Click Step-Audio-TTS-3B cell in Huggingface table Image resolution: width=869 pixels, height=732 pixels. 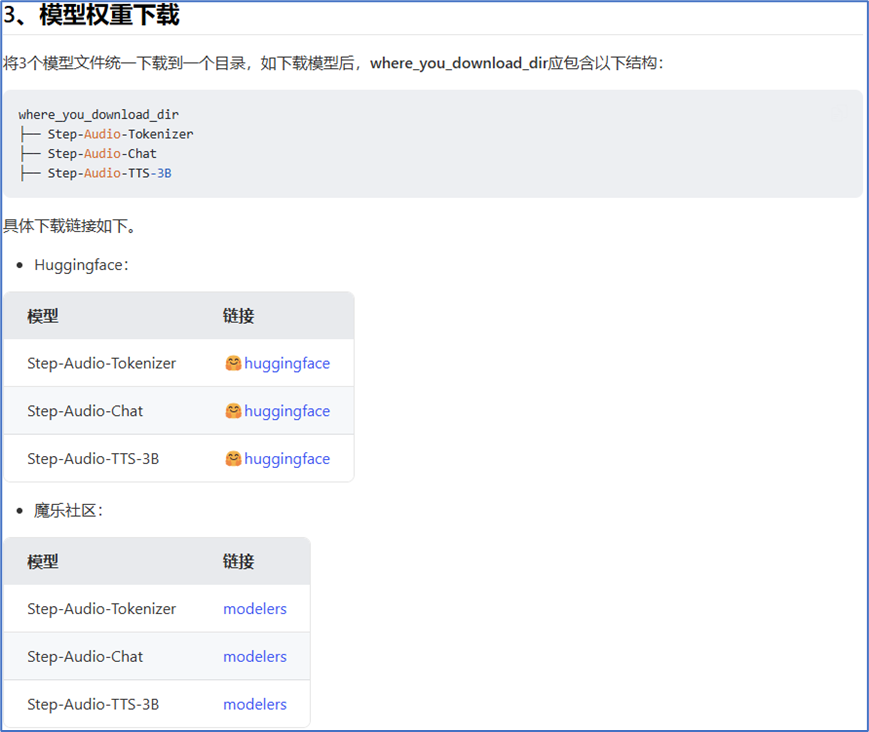pyautogui.click(x=93, y=459)
